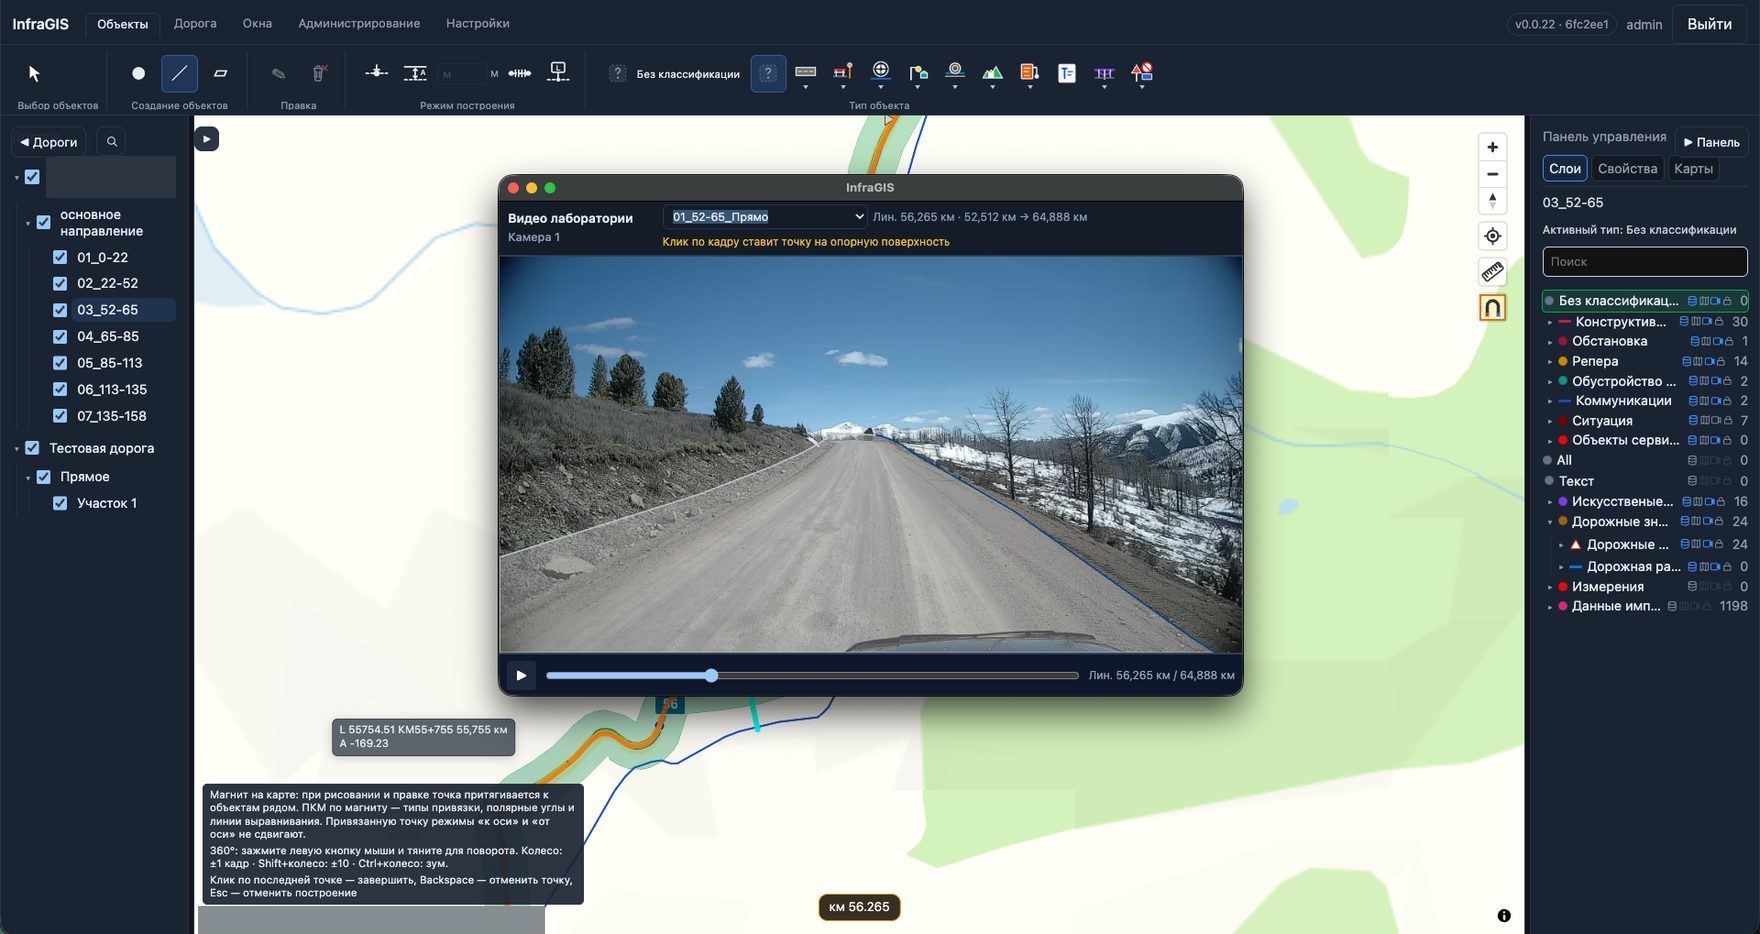The height and width of the screenshot is (934, 1760).
Task: Switch to the Карты tab
Action: [1693, 169]
